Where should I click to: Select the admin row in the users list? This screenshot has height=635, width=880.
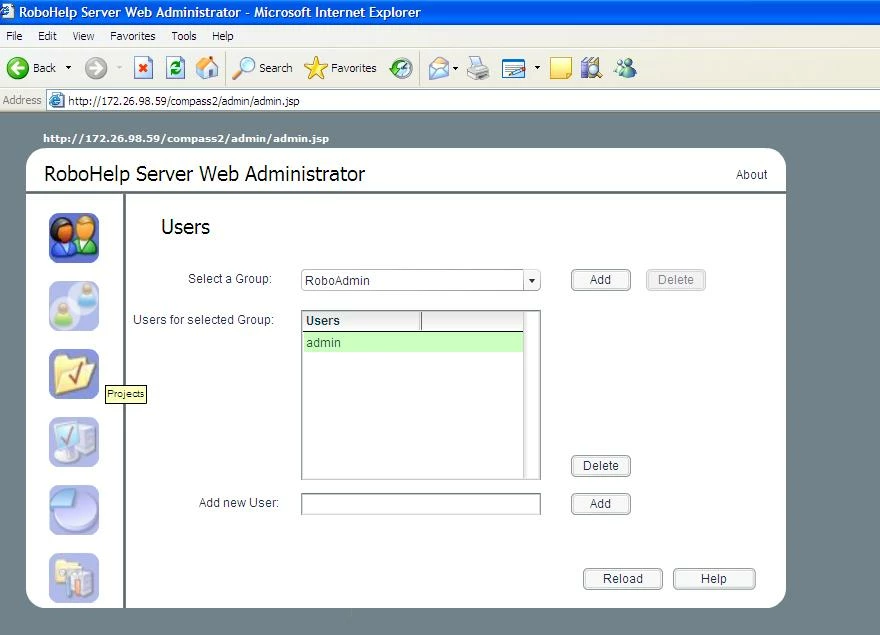pyautogui.click(x=413, y=342)
